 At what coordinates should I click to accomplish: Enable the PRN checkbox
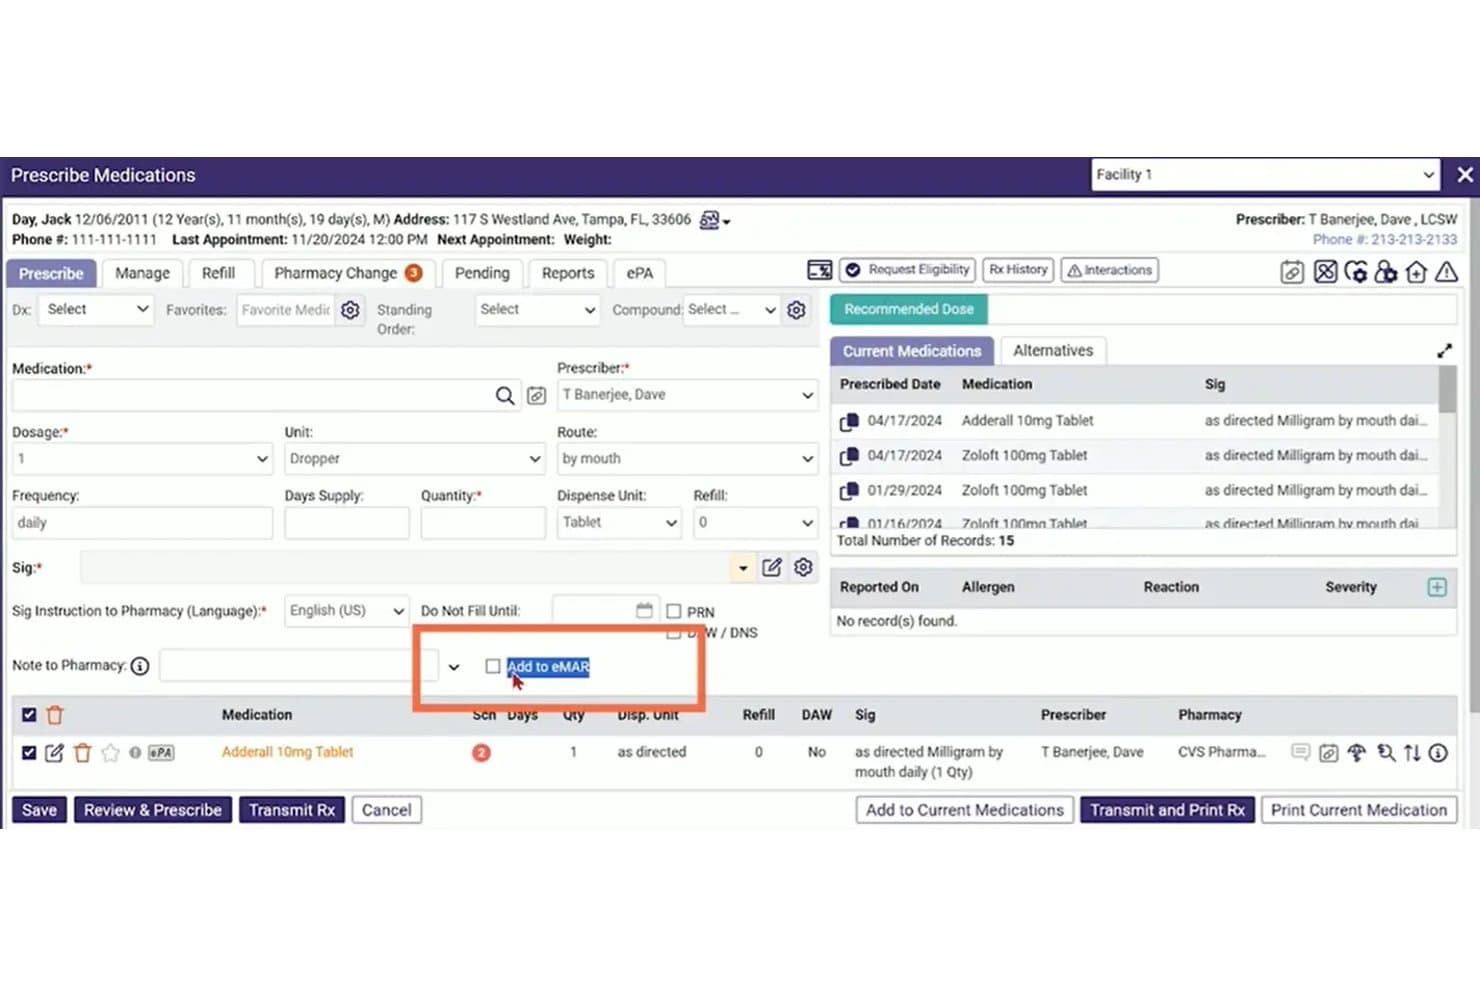[x=674, y=611]
